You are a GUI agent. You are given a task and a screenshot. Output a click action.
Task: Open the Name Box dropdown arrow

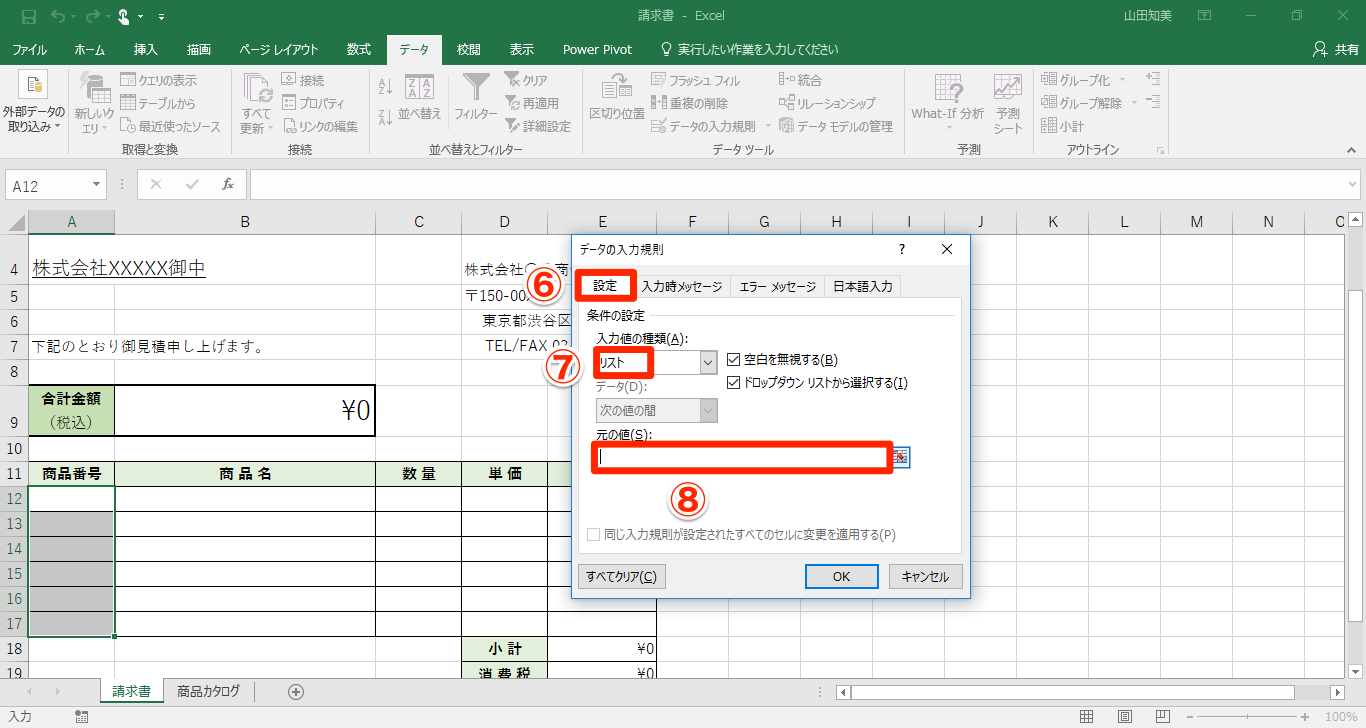point(97,185)
